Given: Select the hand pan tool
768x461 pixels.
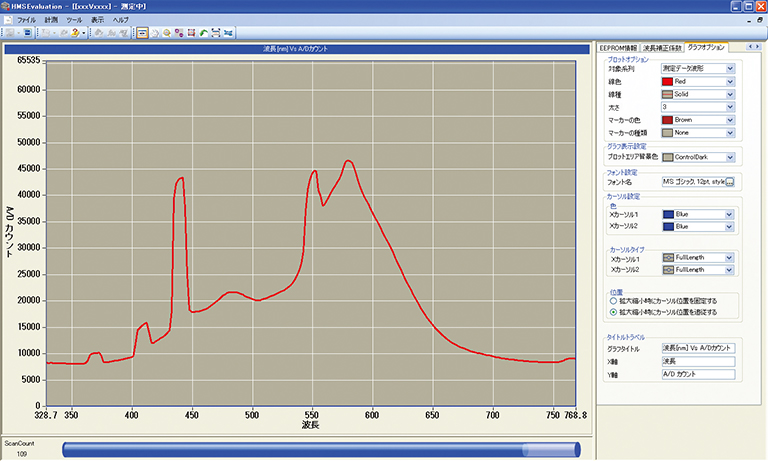Looking at the screenshot, I should (x=154, y=33).
